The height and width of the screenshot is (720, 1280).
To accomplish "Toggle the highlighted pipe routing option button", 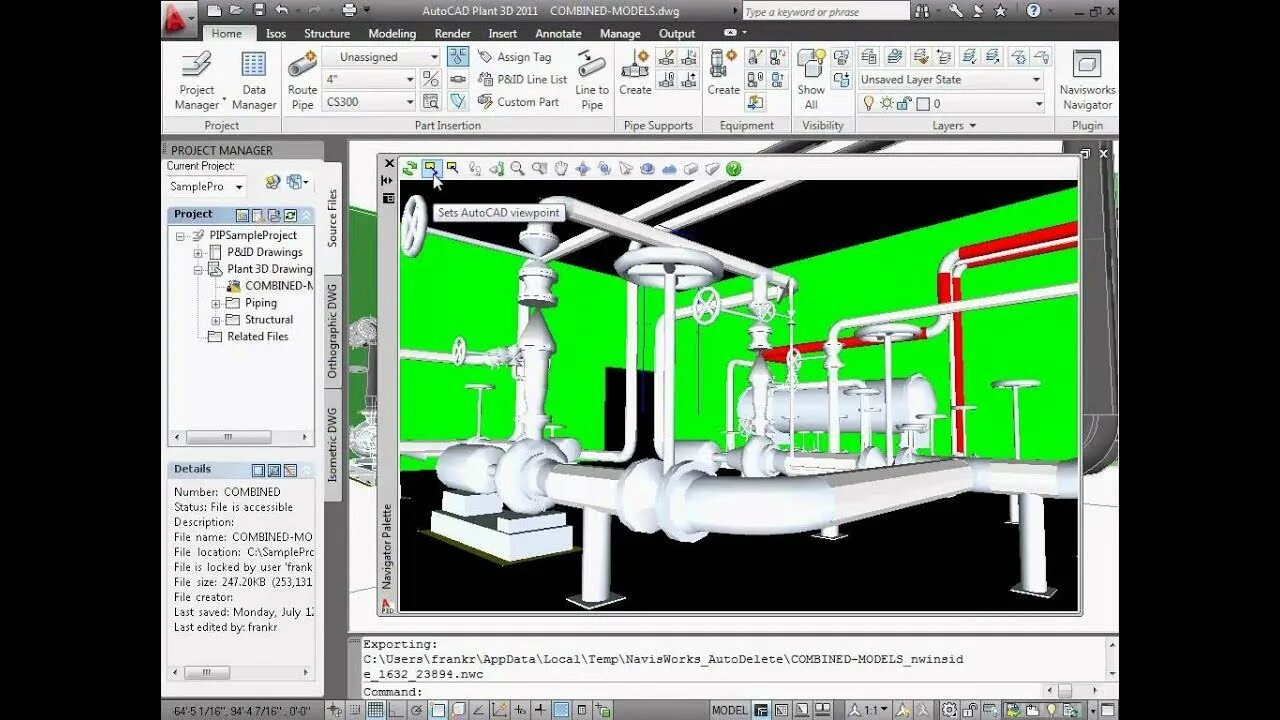I will tap(458, 57).
